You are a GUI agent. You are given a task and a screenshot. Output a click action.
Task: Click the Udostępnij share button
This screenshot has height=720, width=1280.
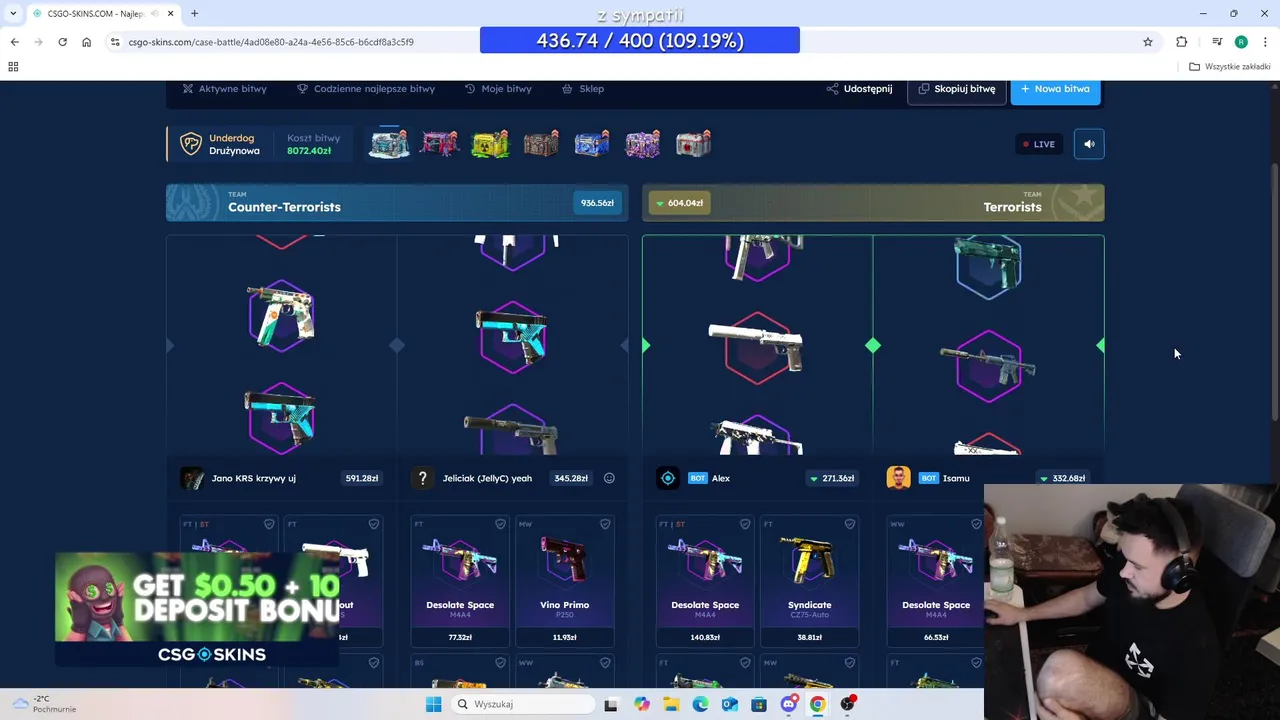click(x=859, y=89)
